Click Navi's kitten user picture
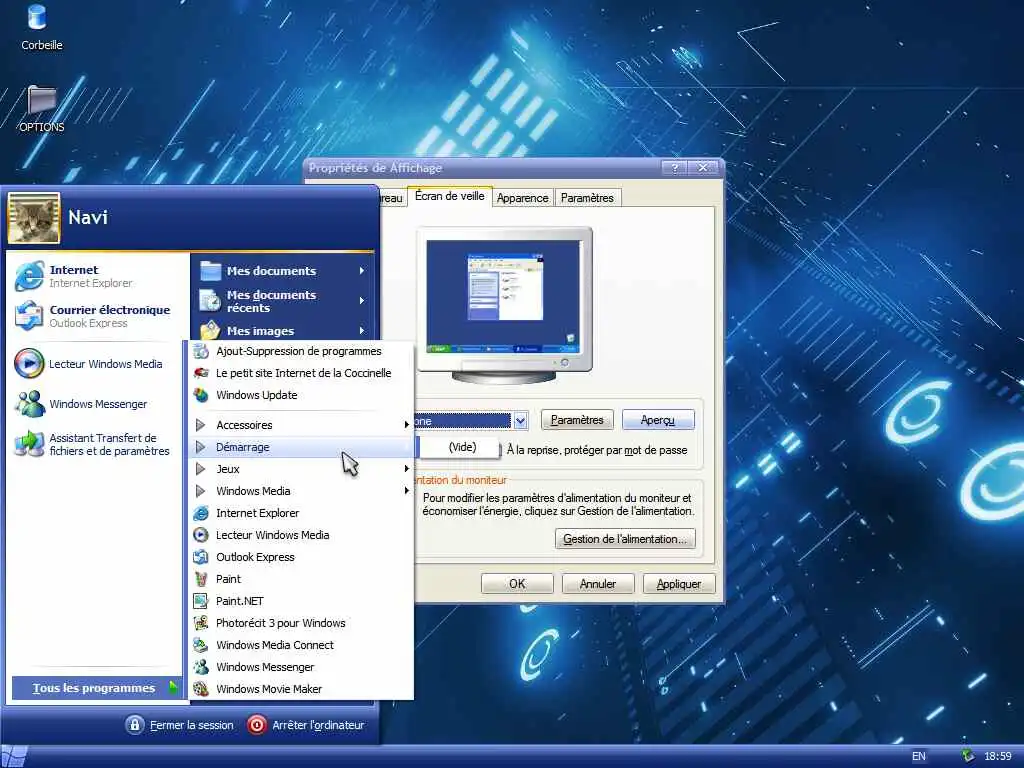Viewport: 1024px width, 768px height. (x=34, y=218)
